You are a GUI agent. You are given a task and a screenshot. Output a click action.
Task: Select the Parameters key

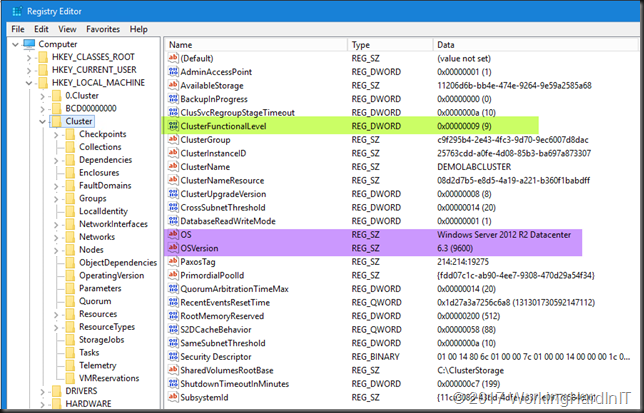point(100,288)
